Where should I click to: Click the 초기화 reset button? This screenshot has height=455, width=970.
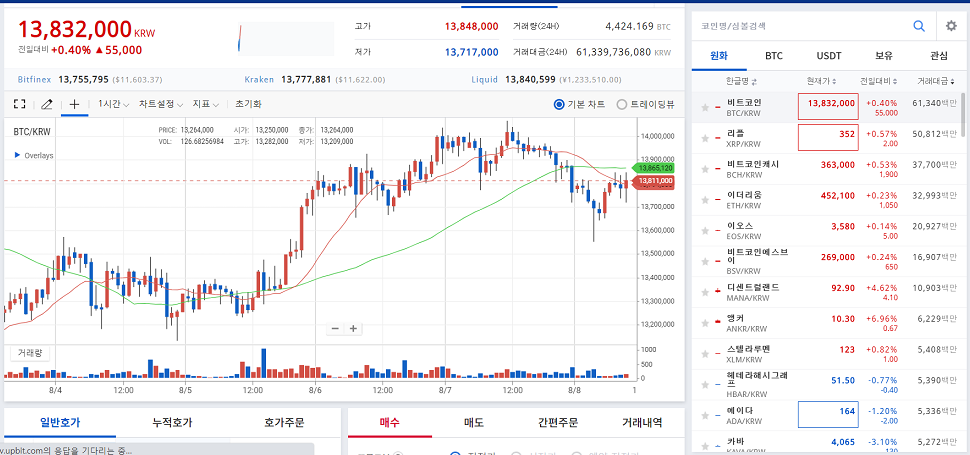tap(248, 104)
